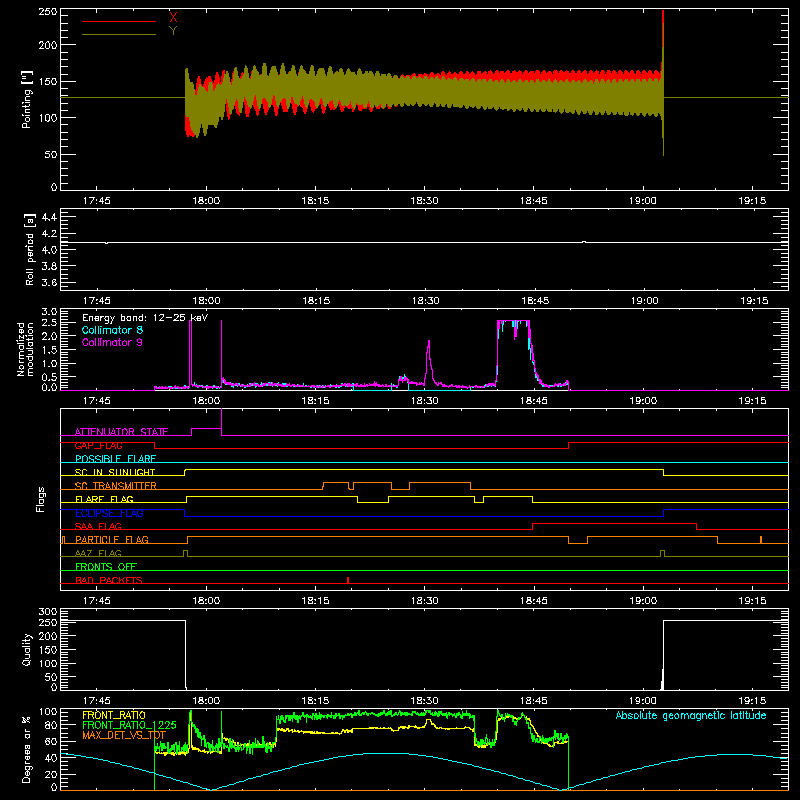Click the magenta Collimator 9 legend label
This screenshot has width=800, height=800.
(112, 342)
